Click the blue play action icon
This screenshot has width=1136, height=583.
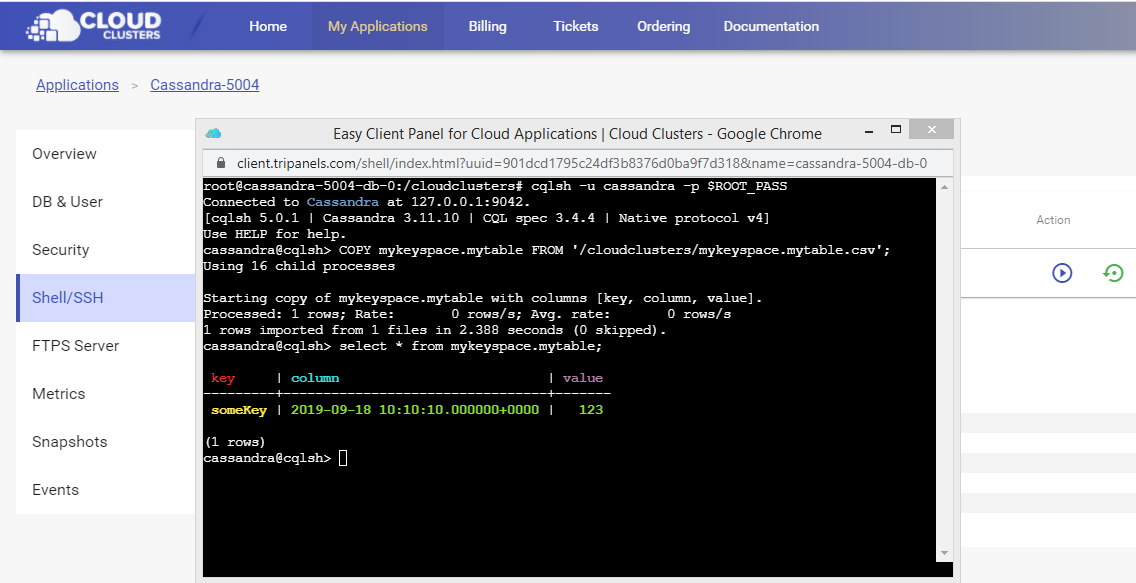click(x=1062, y=273)
